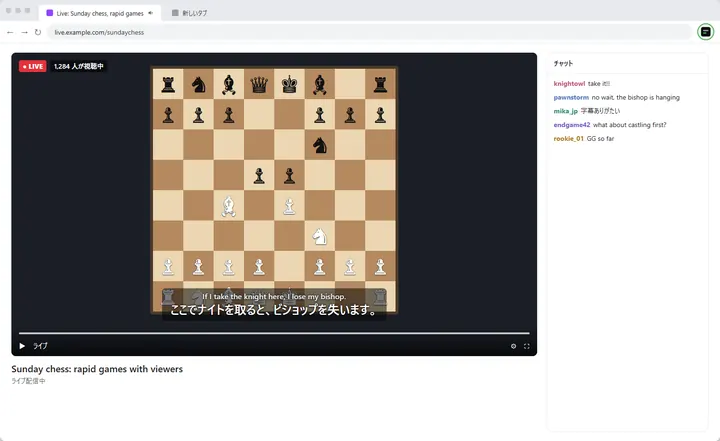
Task: Switch to the 新しいタブ tab
Action: (189, 13)
